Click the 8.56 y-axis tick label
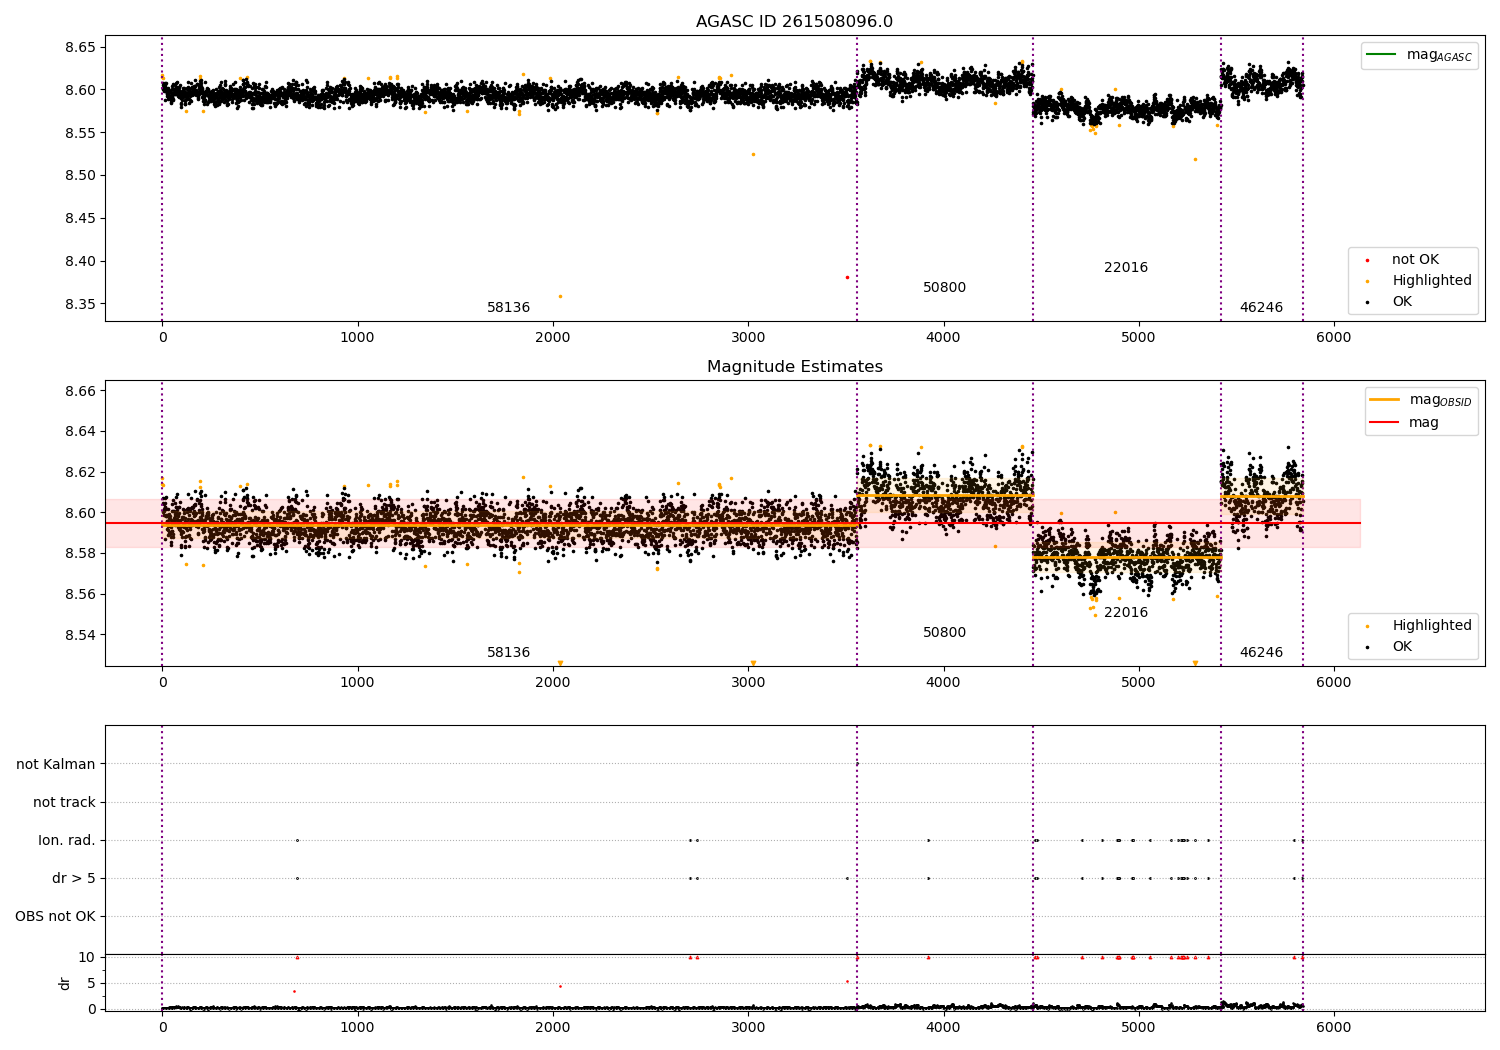Viewport: 1500px width, 1050px height. tap(80, 595)
